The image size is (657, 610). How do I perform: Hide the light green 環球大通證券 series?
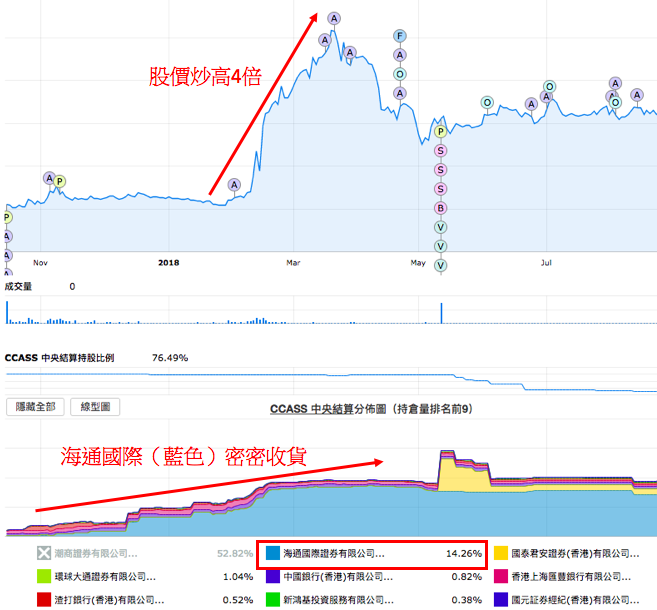pos(44,577)
